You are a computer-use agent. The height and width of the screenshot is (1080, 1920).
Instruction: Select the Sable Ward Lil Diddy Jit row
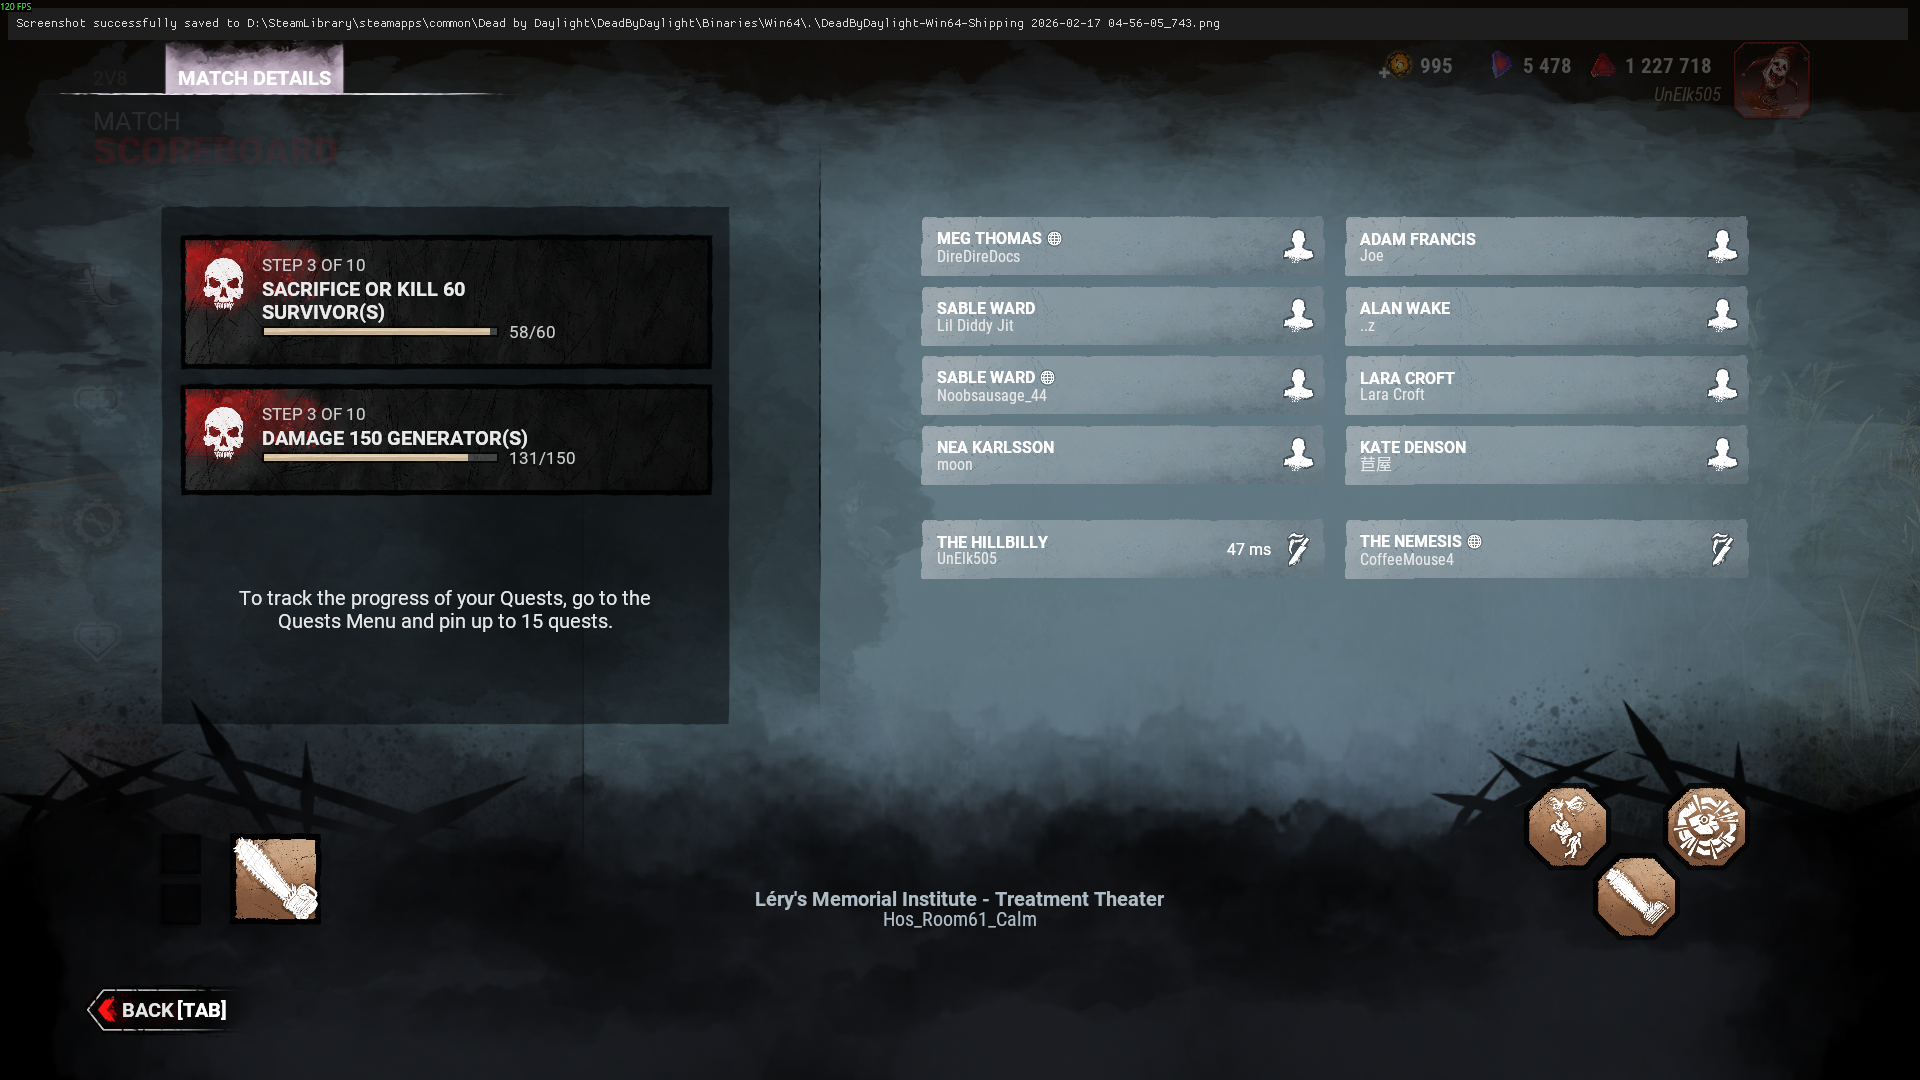[1122, 316]
